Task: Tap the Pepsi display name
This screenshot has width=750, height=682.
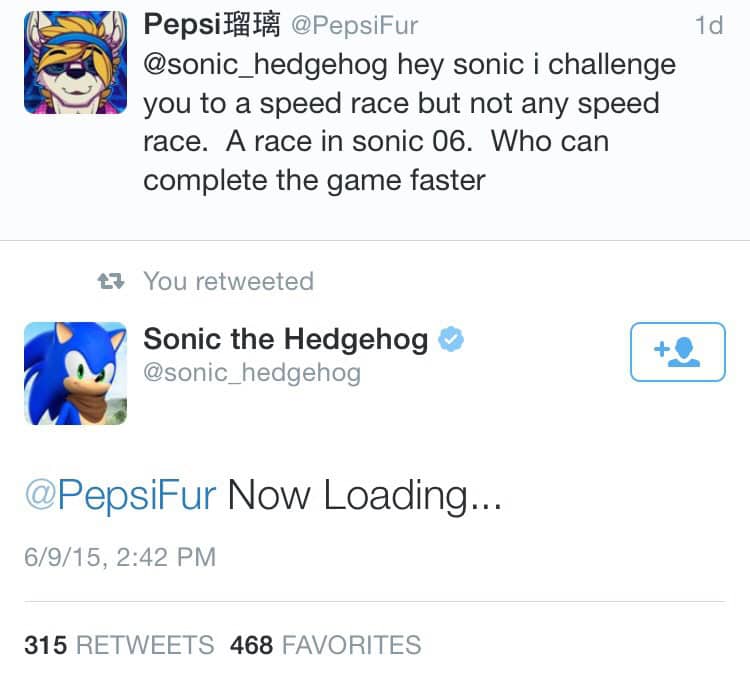Action: tap(212, 24)
